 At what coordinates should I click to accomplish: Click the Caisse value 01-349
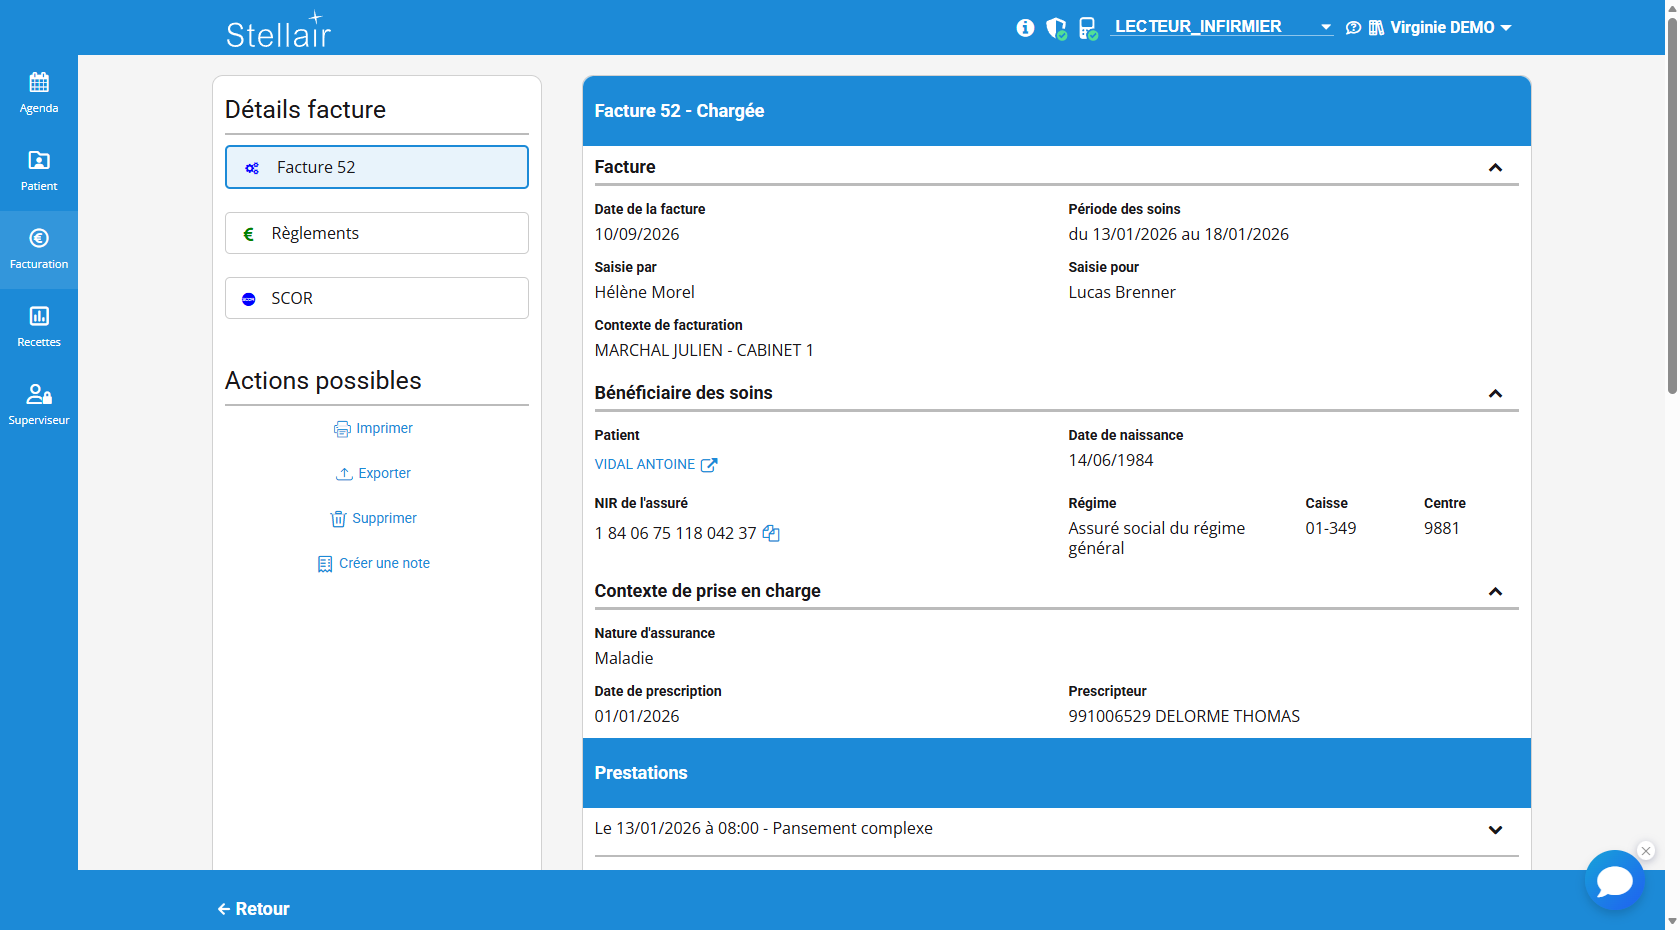click(x=1330, y=528)
